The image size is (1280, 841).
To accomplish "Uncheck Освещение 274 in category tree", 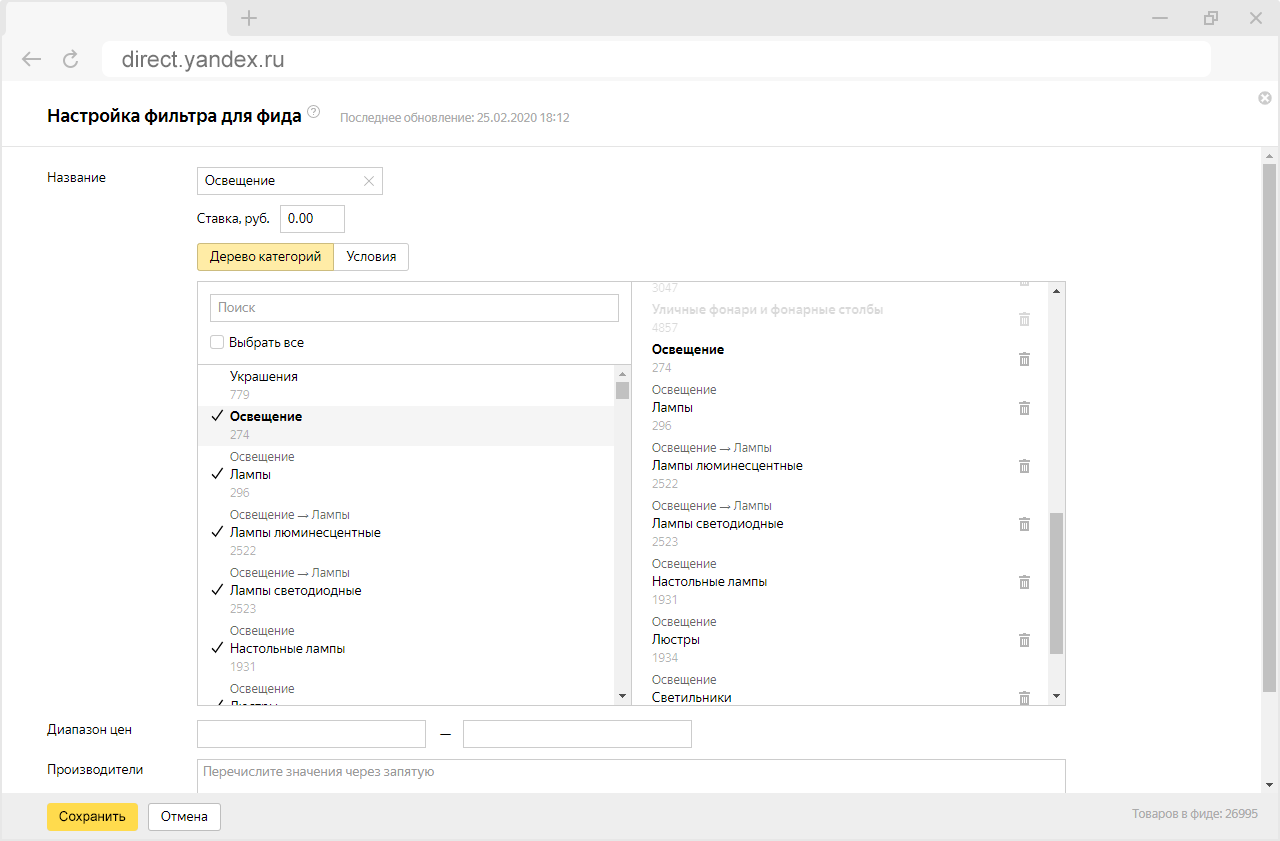I will [217, 417].
